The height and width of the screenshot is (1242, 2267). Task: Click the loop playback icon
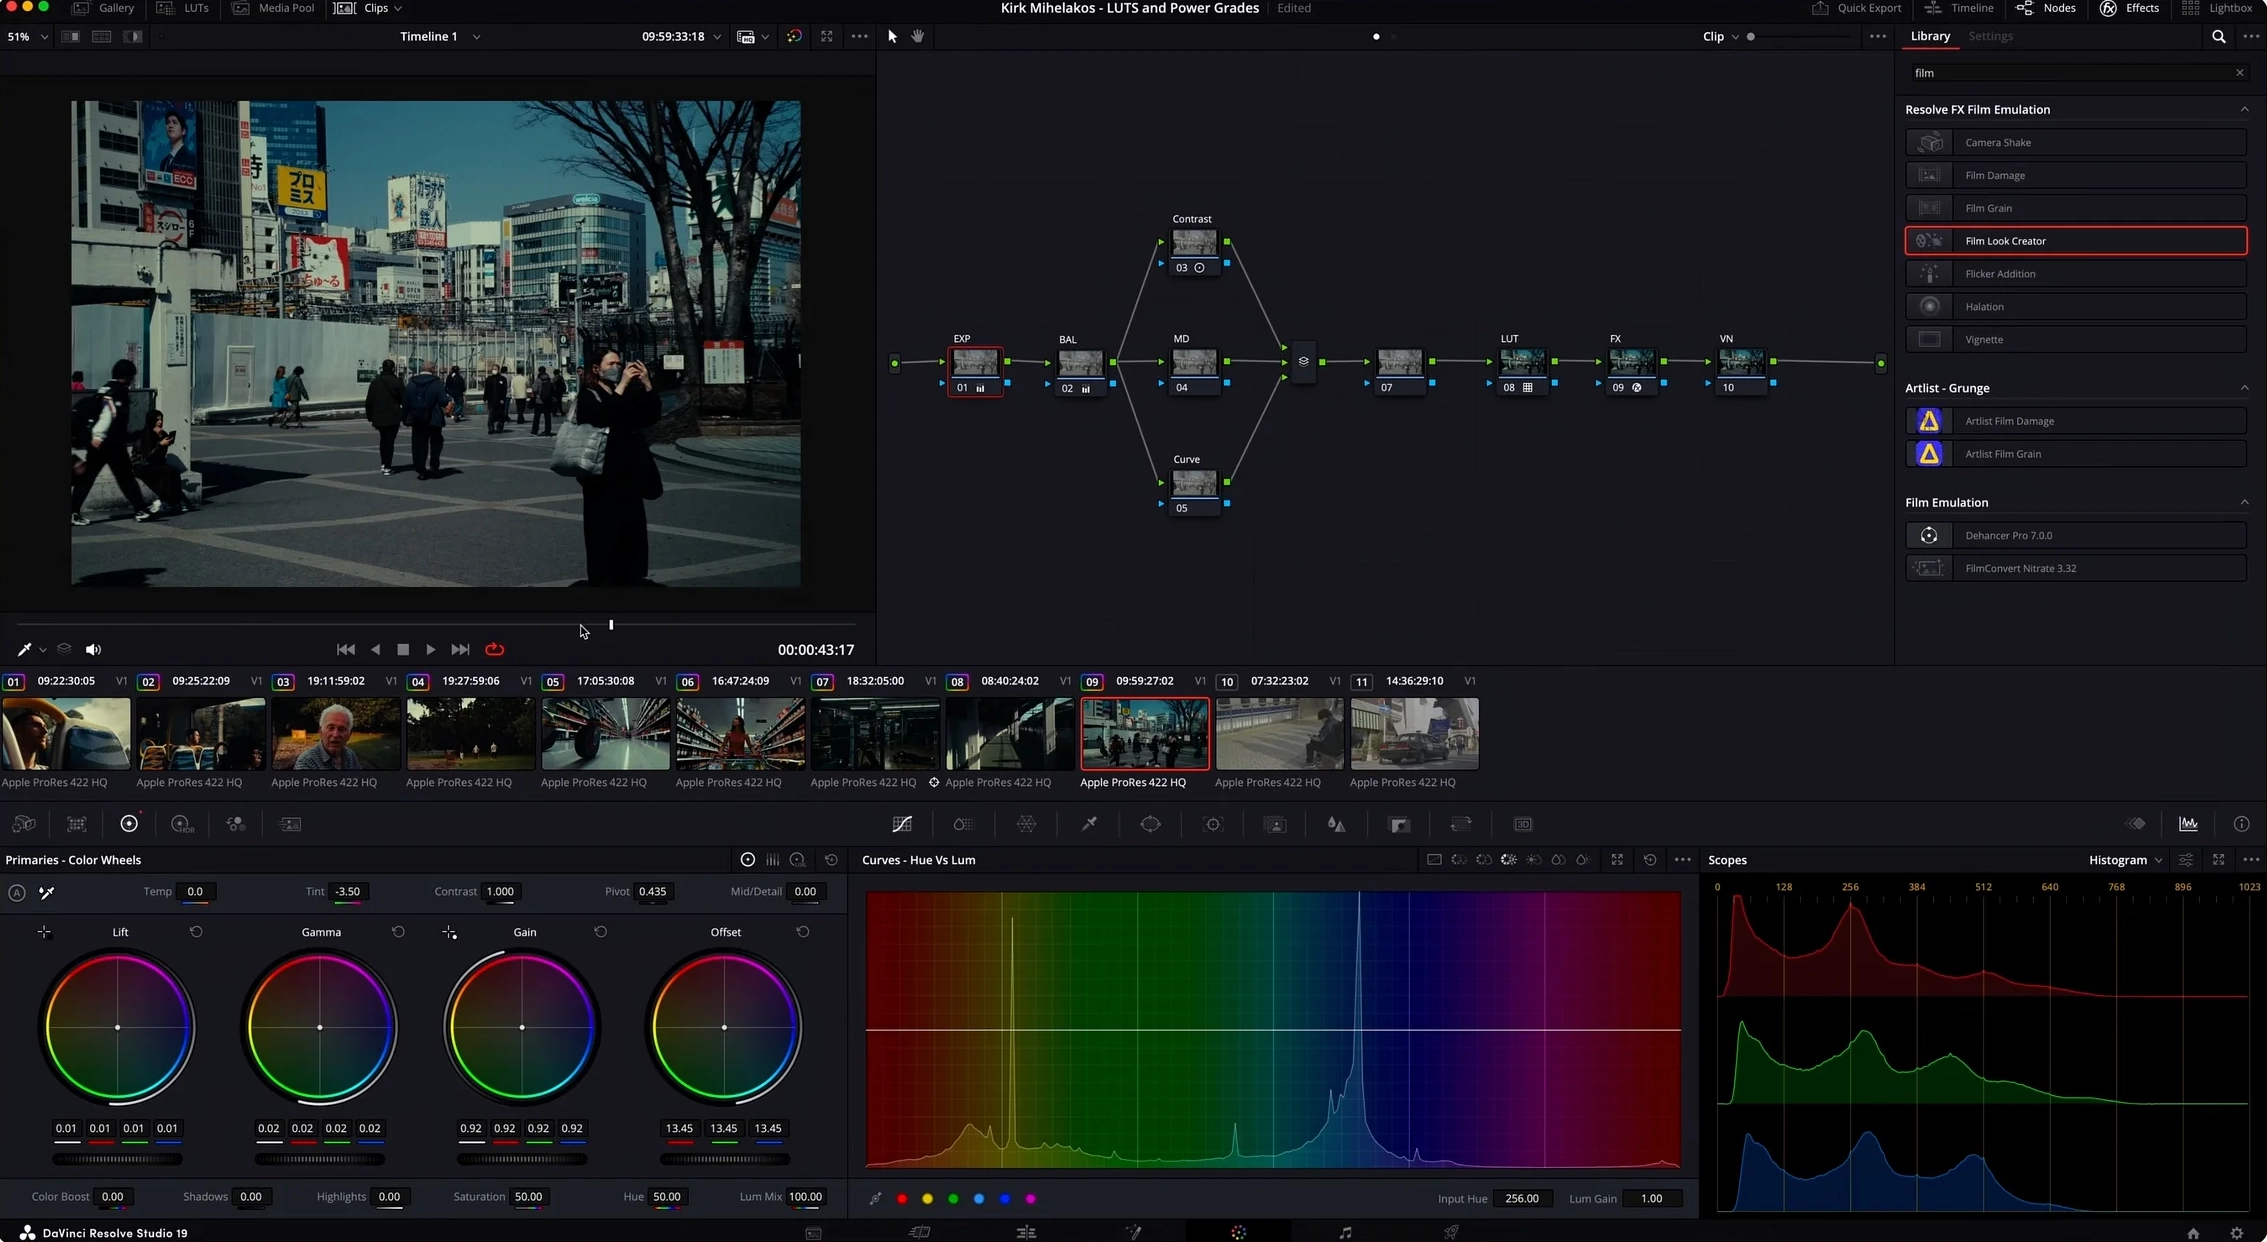[x=494, y=649]
